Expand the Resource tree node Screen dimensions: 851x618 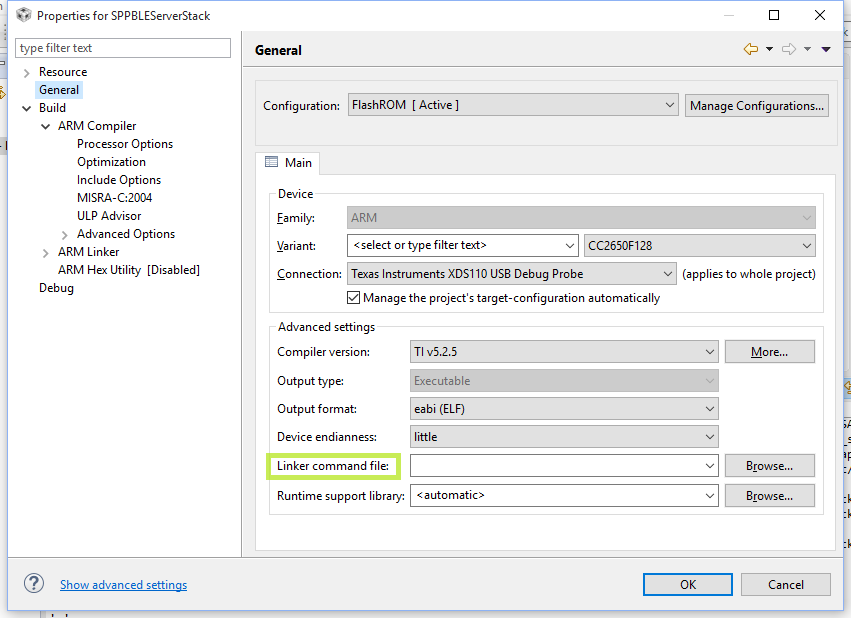[27, 72]
